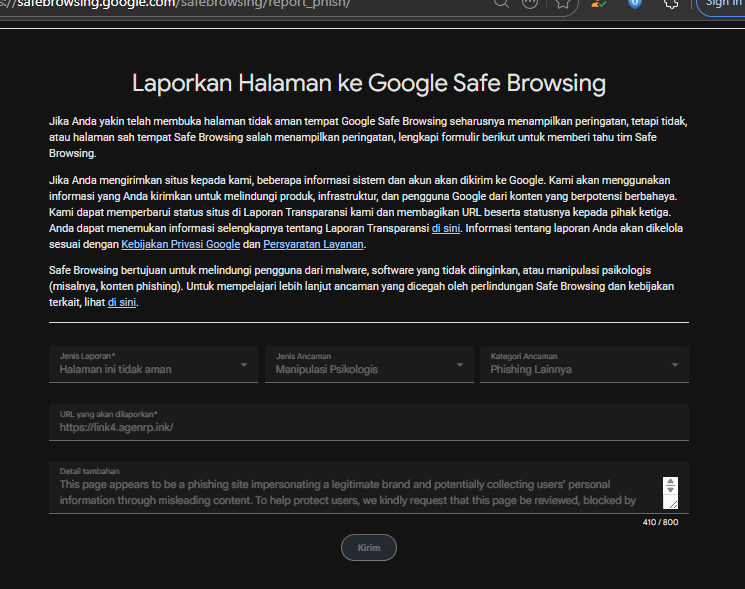Open the Jenis Ancaman dropdown
This screenshot has height=589, width=745.
tap(369, 364)
